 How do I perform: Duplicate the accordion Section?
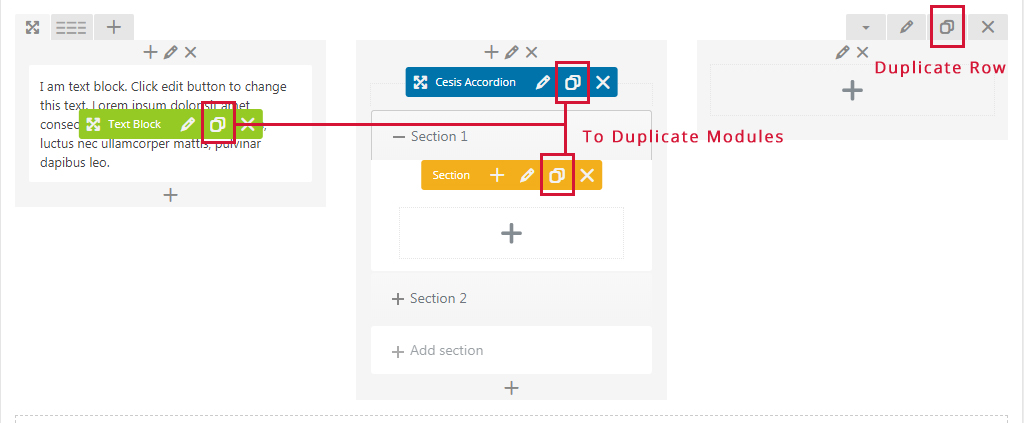point(557,176)
